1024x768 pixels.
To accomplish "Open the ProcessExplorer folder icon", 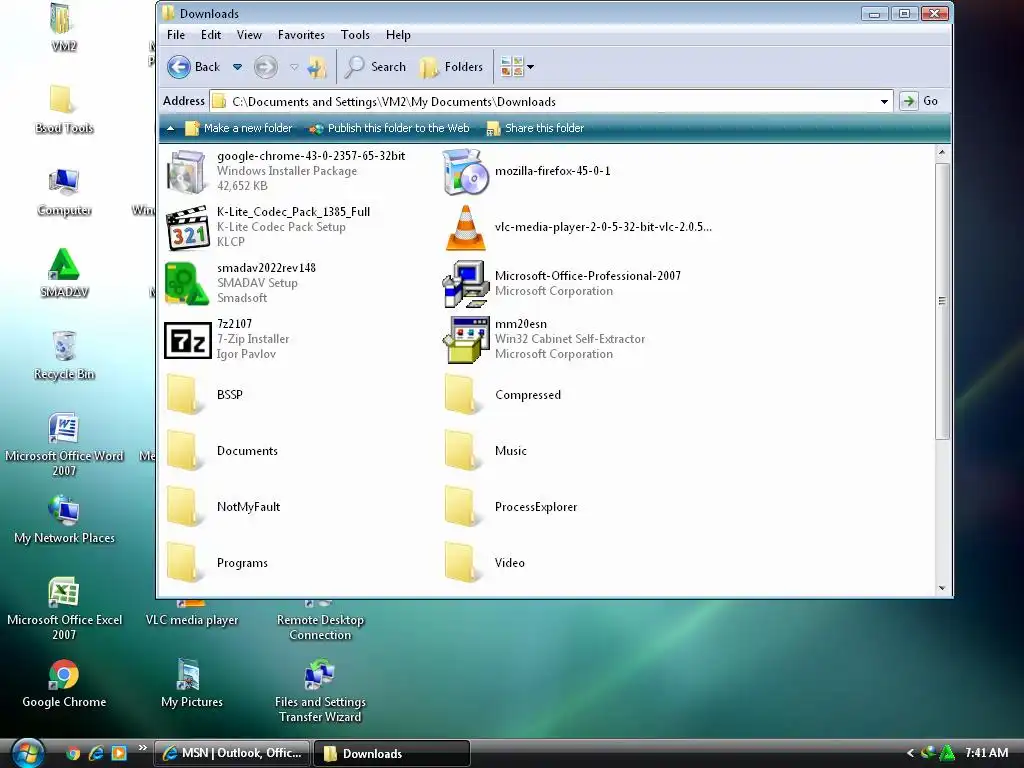I will pyautogui.click(x=462, y=507).
